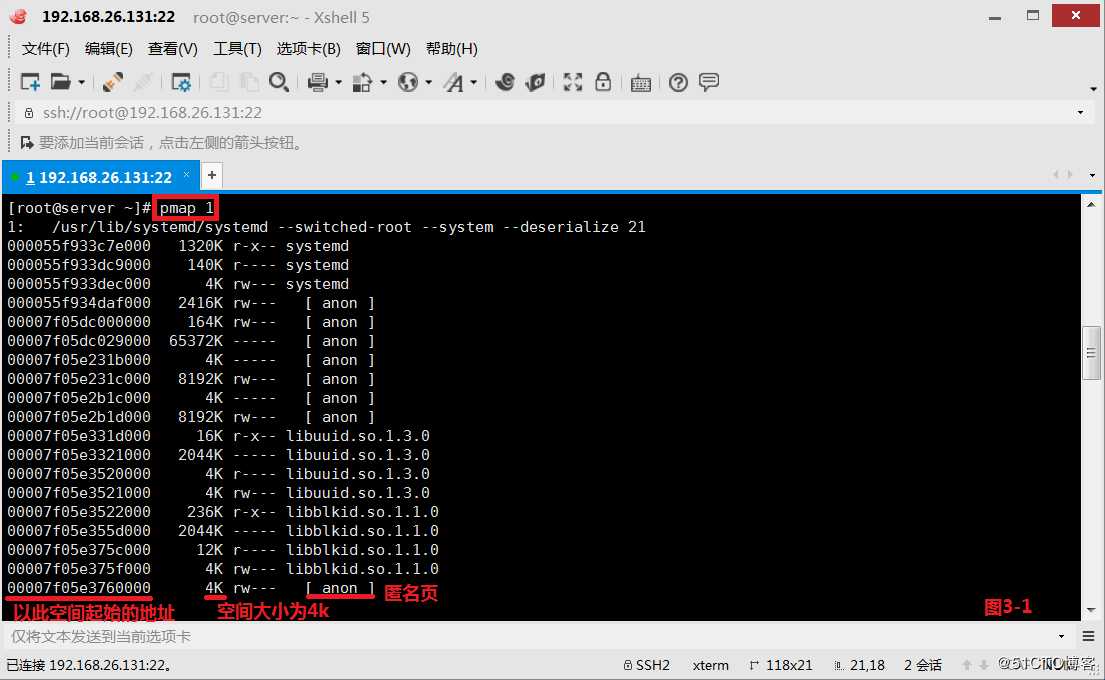Click the SSH2 status bar entry
The height and width of the screenshot is (680, 1105).
[x=646, y=664]
